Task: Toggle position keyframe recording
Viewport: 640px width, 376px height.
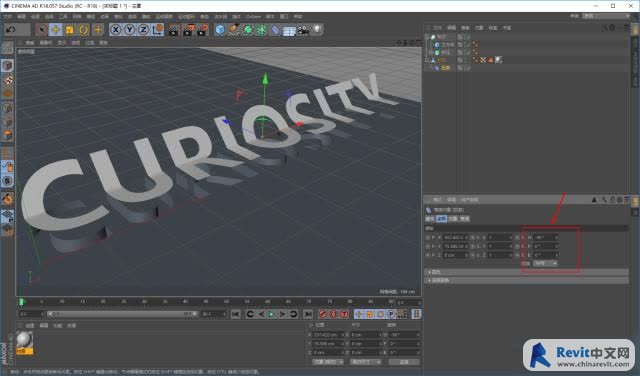Action: pyautogui.click(x=358, y=314)
